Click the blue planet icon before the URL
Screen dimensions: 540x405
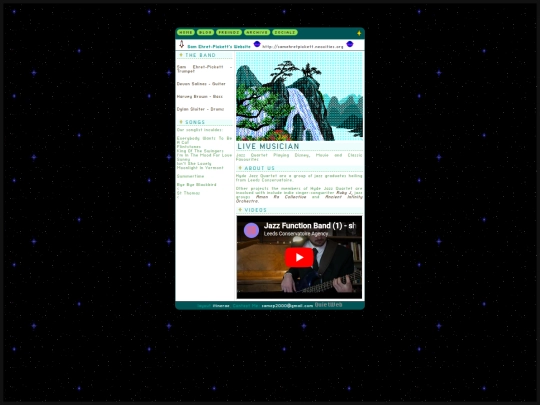click(x=257, y=44)
